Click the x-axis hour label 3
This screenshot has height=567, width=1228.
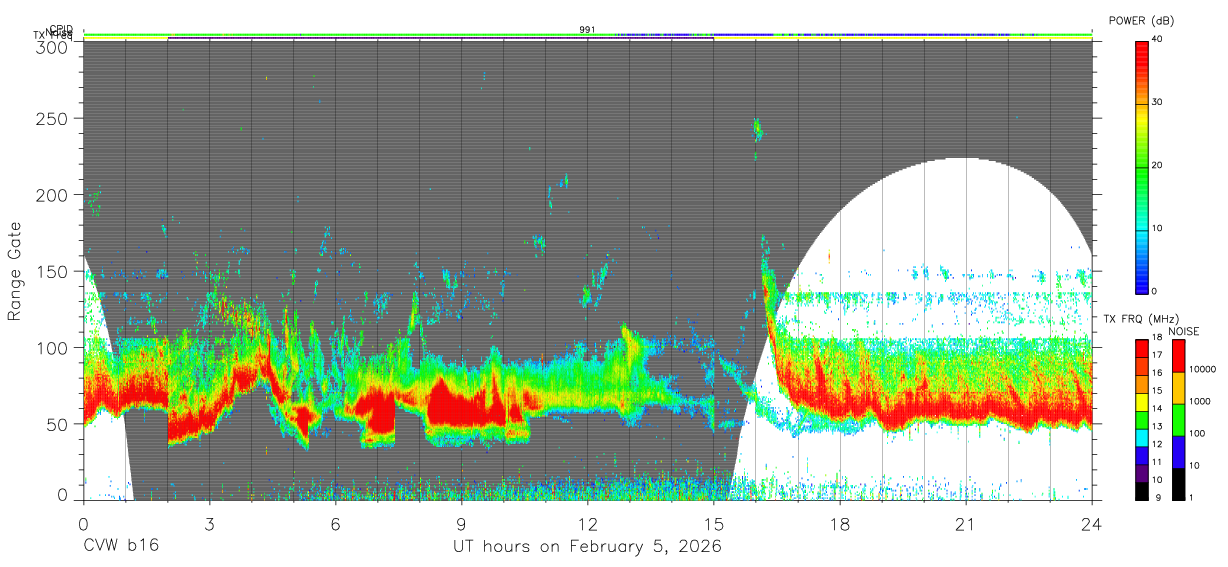point(210,523)
